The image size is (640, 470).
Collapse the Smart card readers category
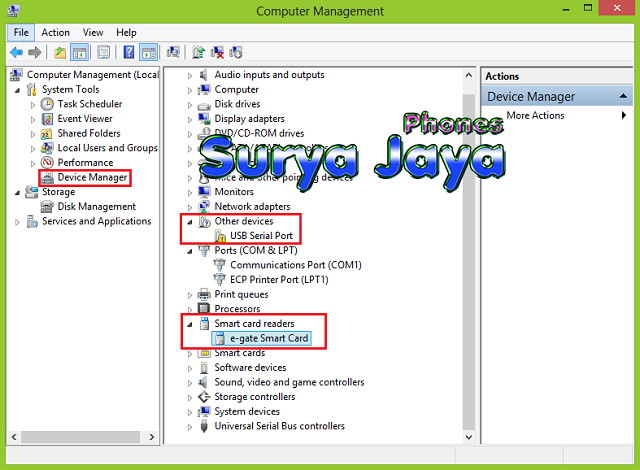(190, 324)
